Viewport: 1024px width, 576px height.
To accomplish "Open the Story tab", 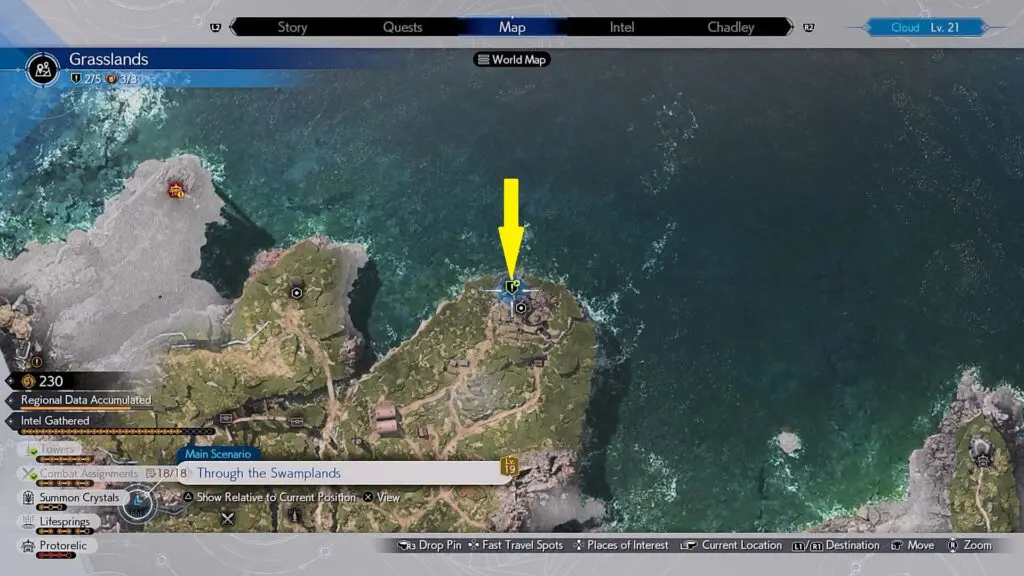I will 292,27.
